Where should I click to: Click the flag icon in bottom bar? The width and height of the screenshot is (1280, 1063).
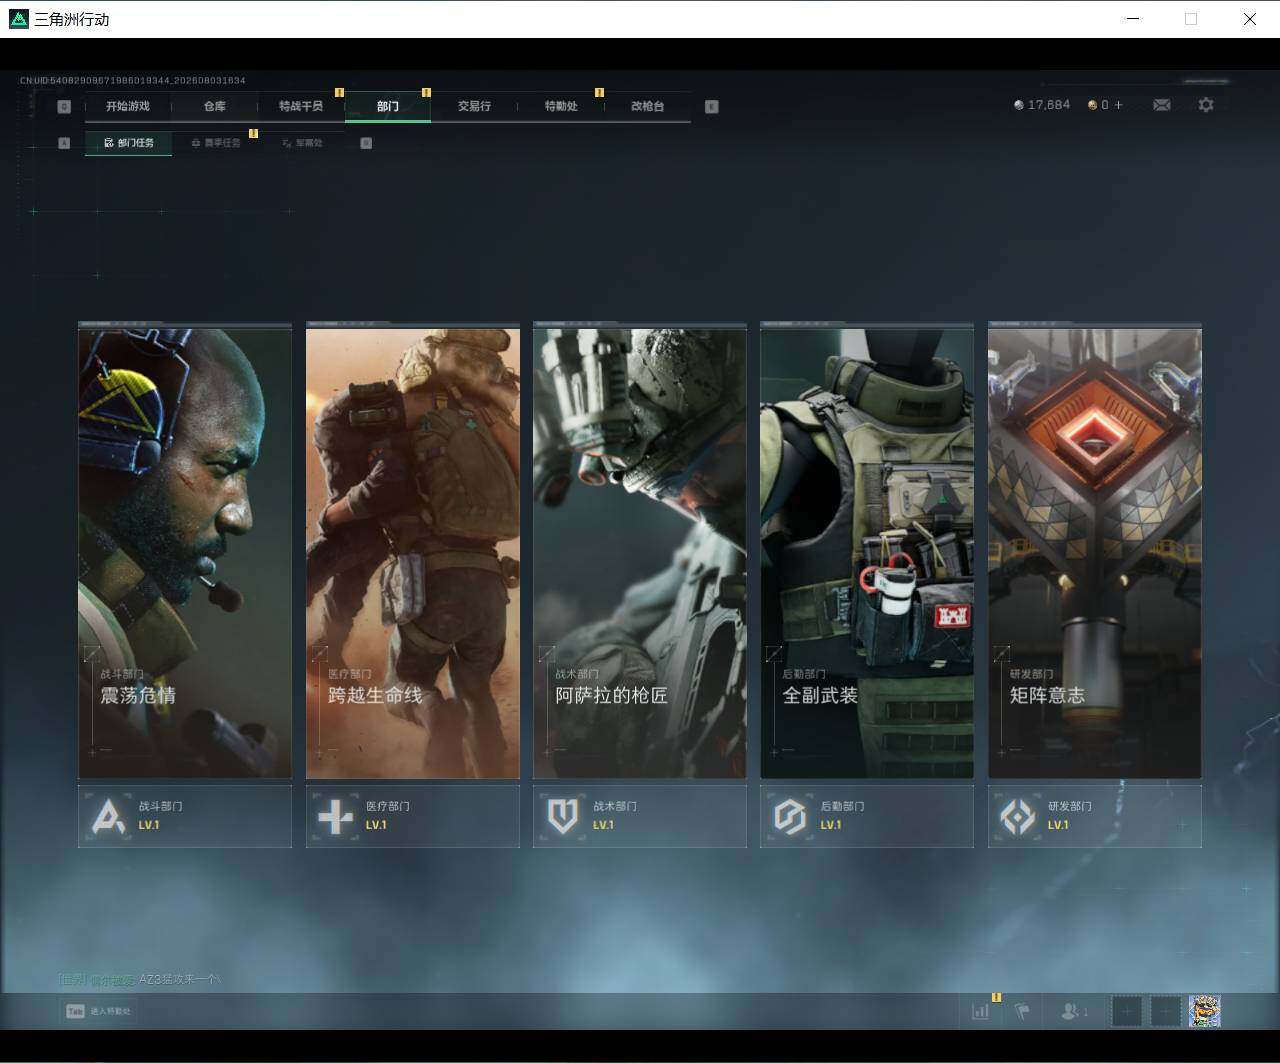[1022, 1012]
